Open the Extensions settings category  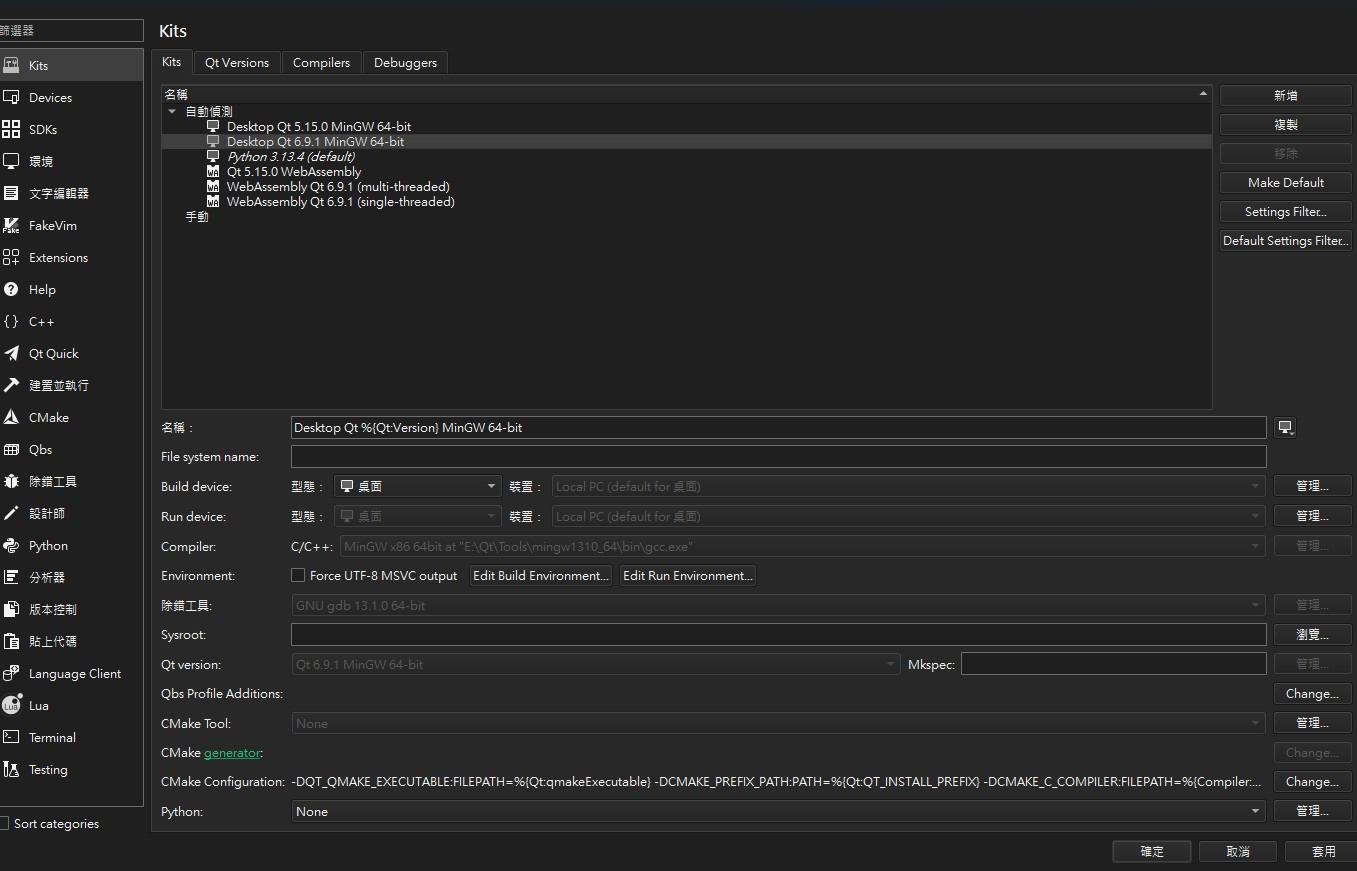click(x=71, y=257)
